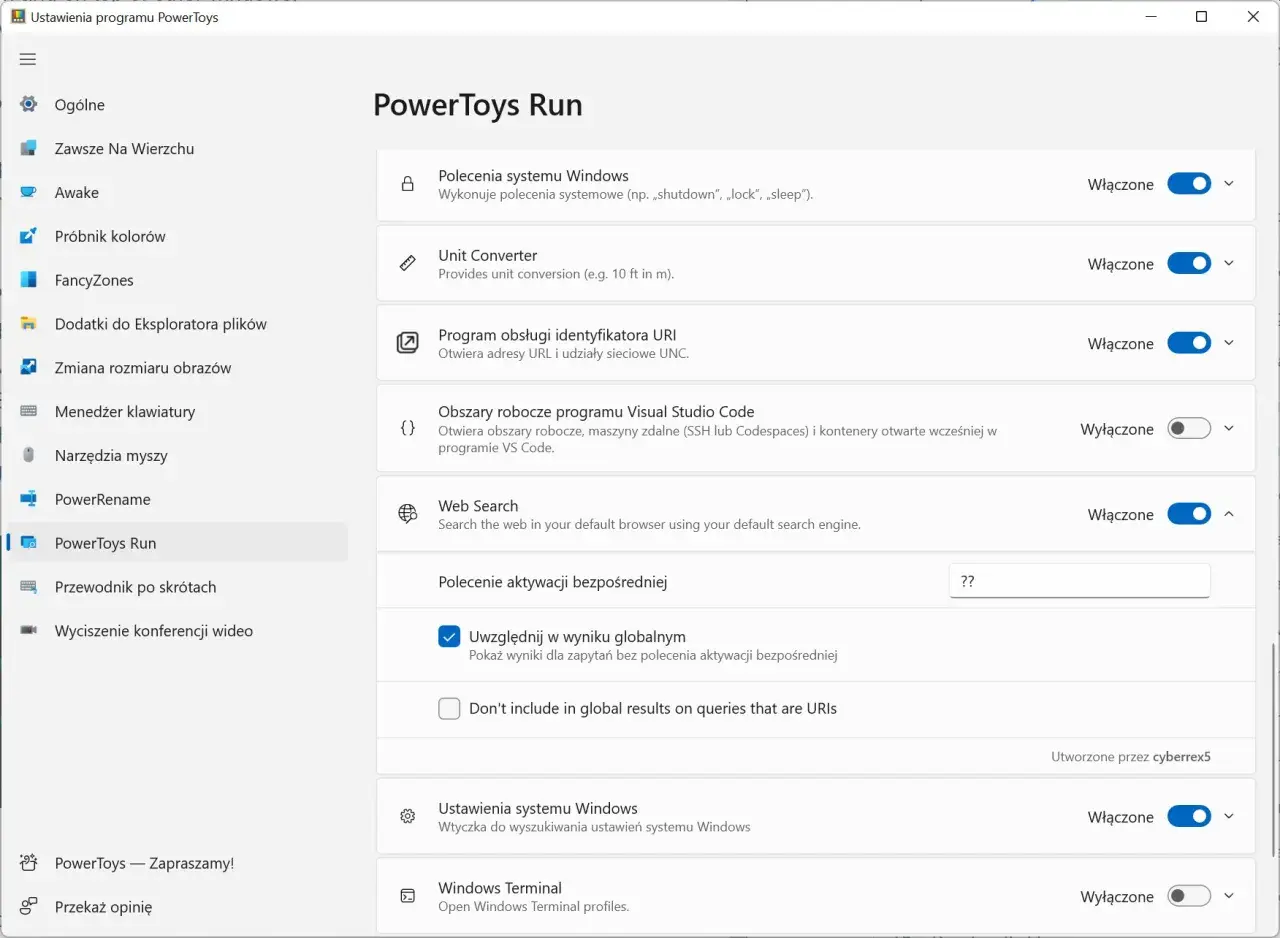Select PowerRename in sidebar

177,499
